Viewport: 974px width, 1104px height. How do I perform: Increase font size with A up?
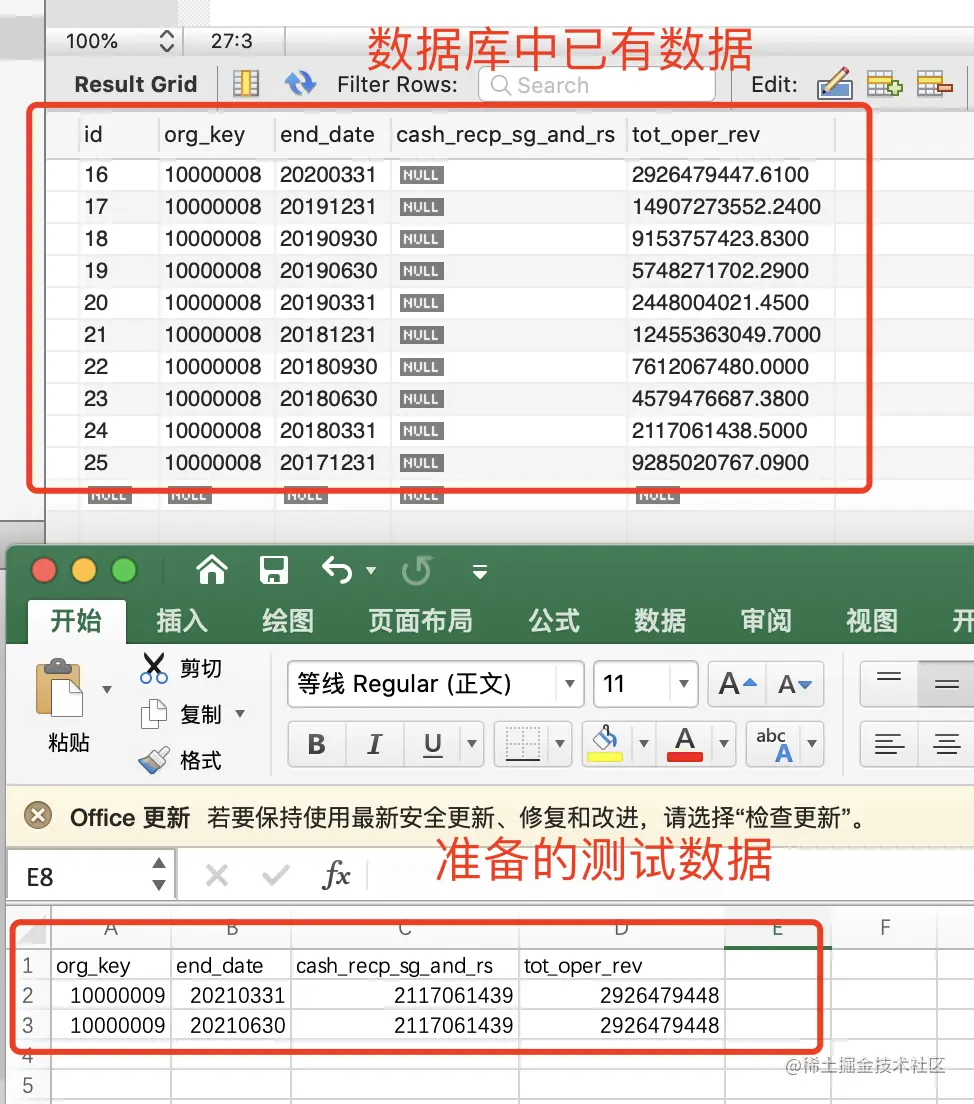tap(737, 684)
